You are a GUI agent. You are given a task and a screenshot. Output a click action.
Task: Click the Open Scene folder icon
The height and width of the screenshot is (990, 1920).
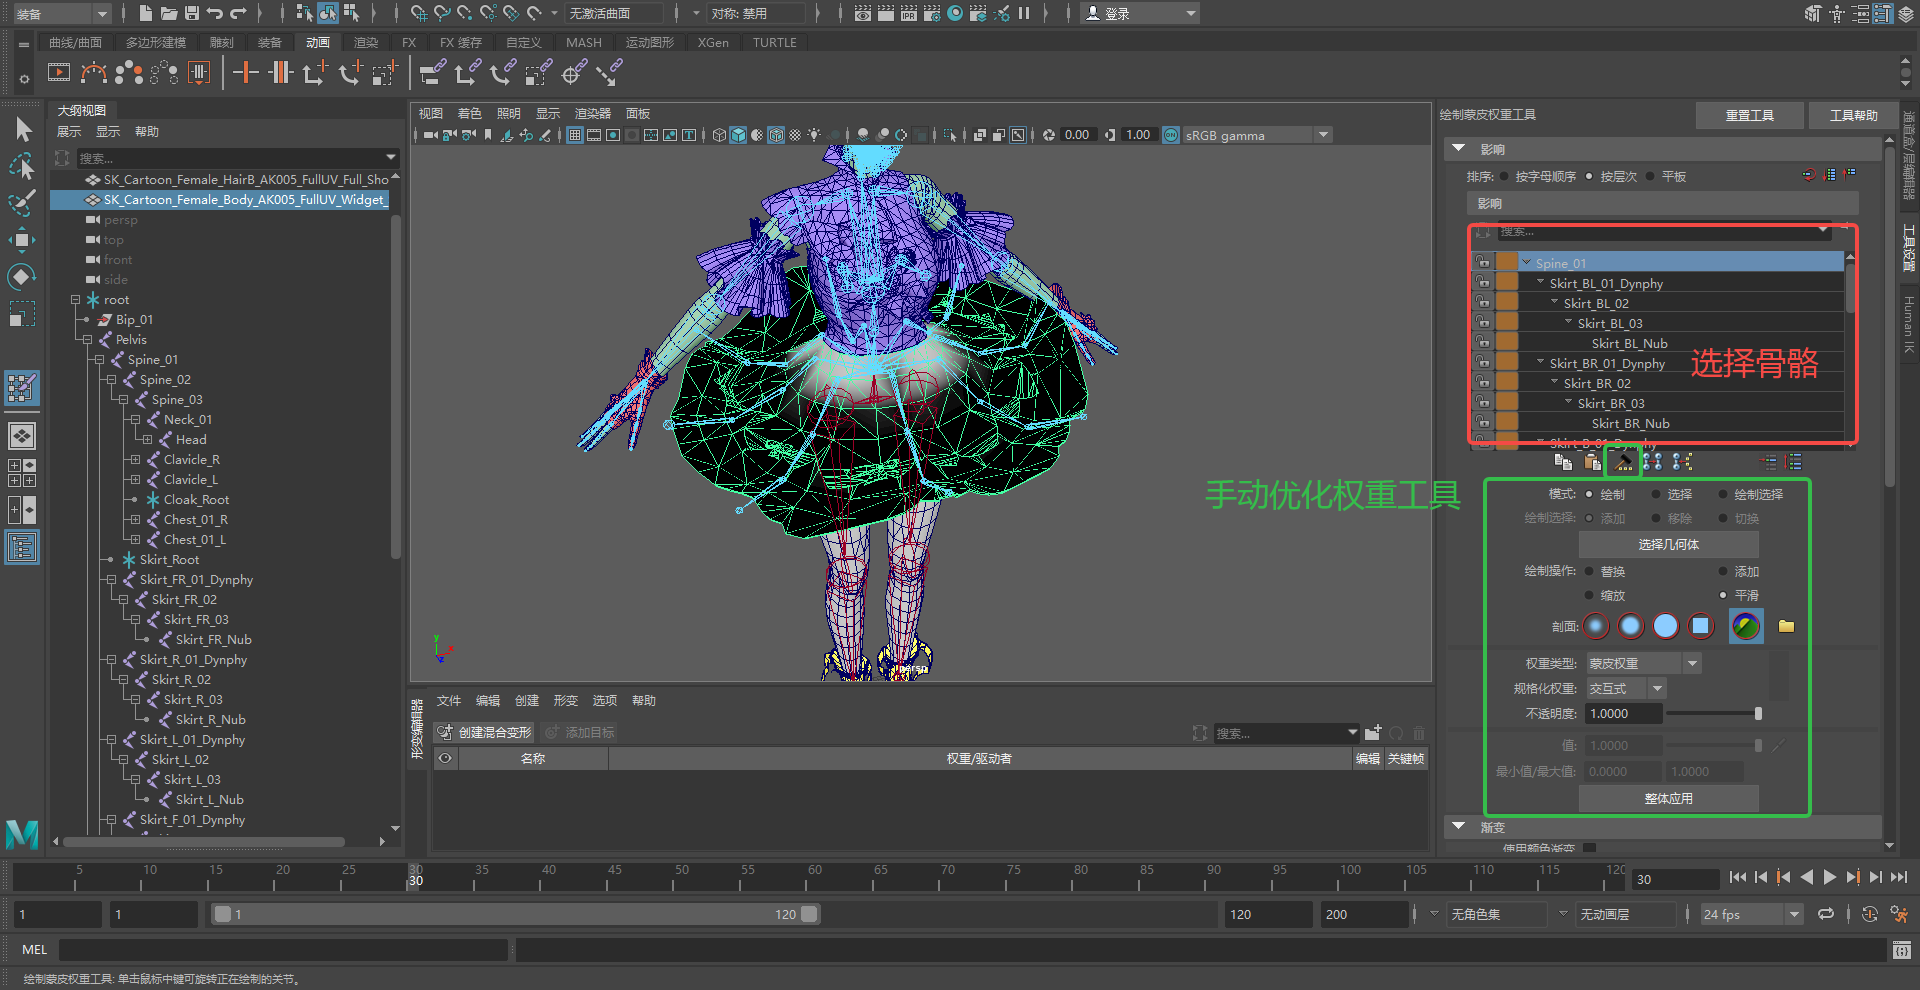[x=169, y=13]
